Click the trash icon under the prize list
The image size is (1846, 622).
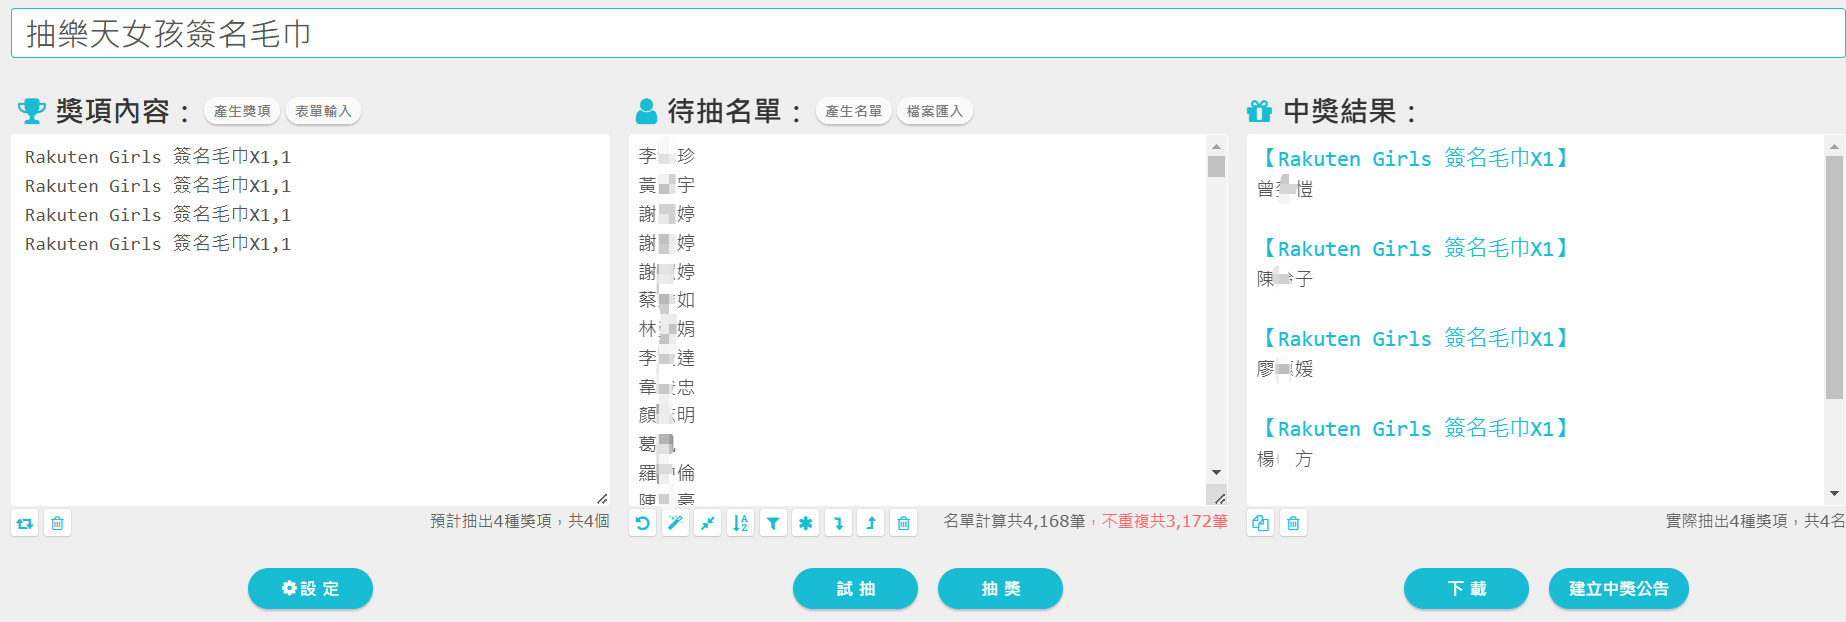(x=57, y=523)
